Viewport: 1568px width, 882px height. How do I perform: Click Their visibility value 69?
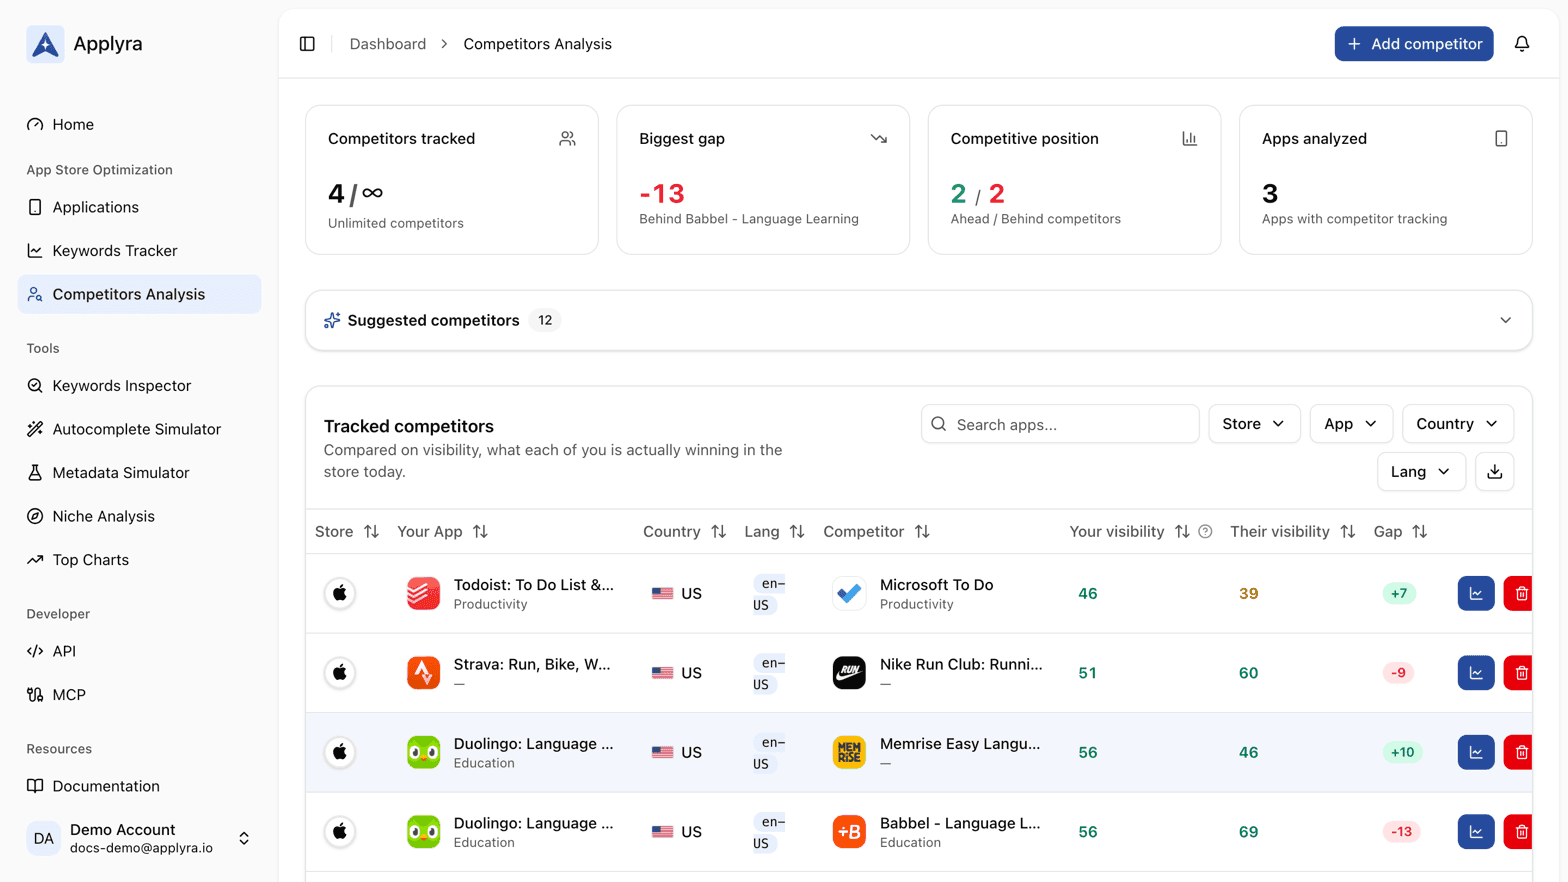1248,832
